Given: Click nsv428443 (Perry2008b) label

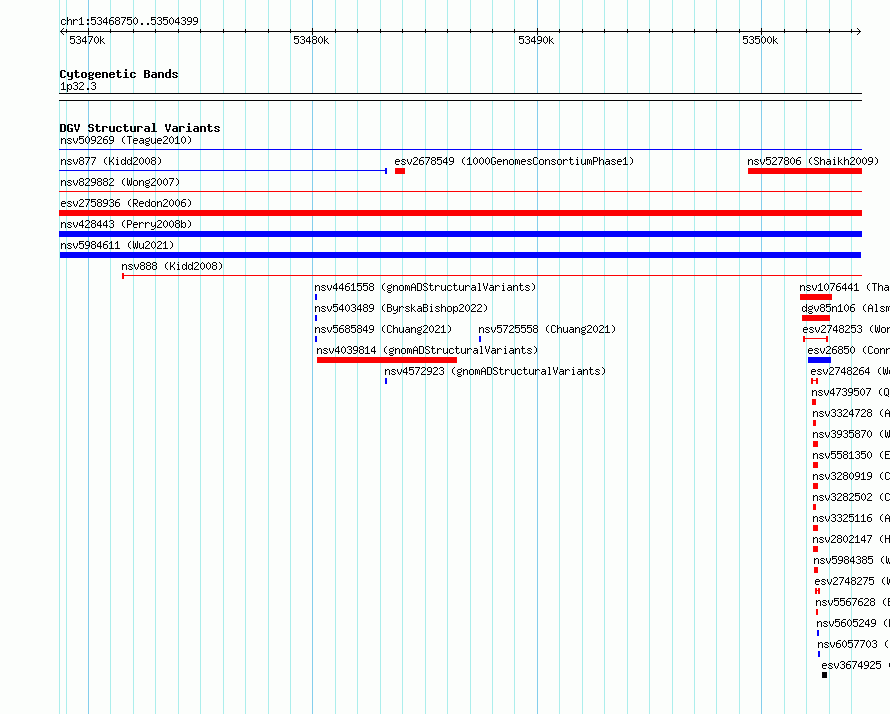Looking at the screenshot, I should pos(126,224).
